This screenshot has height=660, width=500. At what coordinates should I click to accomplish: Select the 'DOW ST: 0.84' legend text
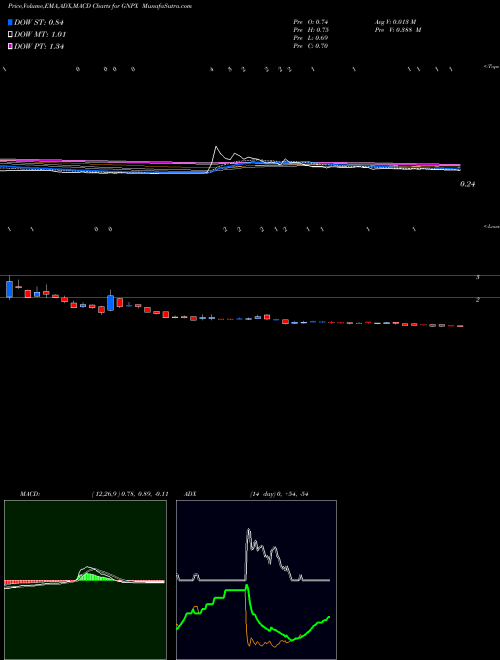[39, 23]
